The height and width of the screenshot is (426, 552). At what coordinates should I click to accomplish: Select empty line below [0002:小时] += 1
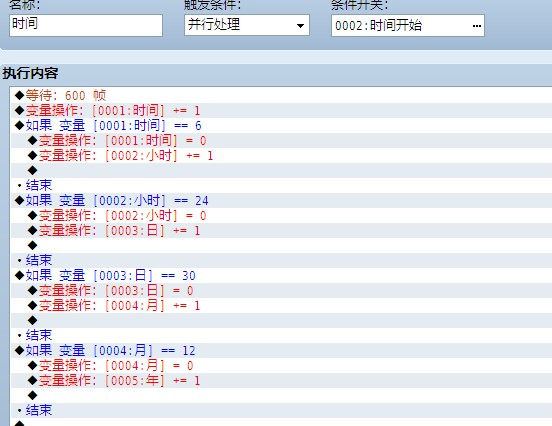(282, 170)
